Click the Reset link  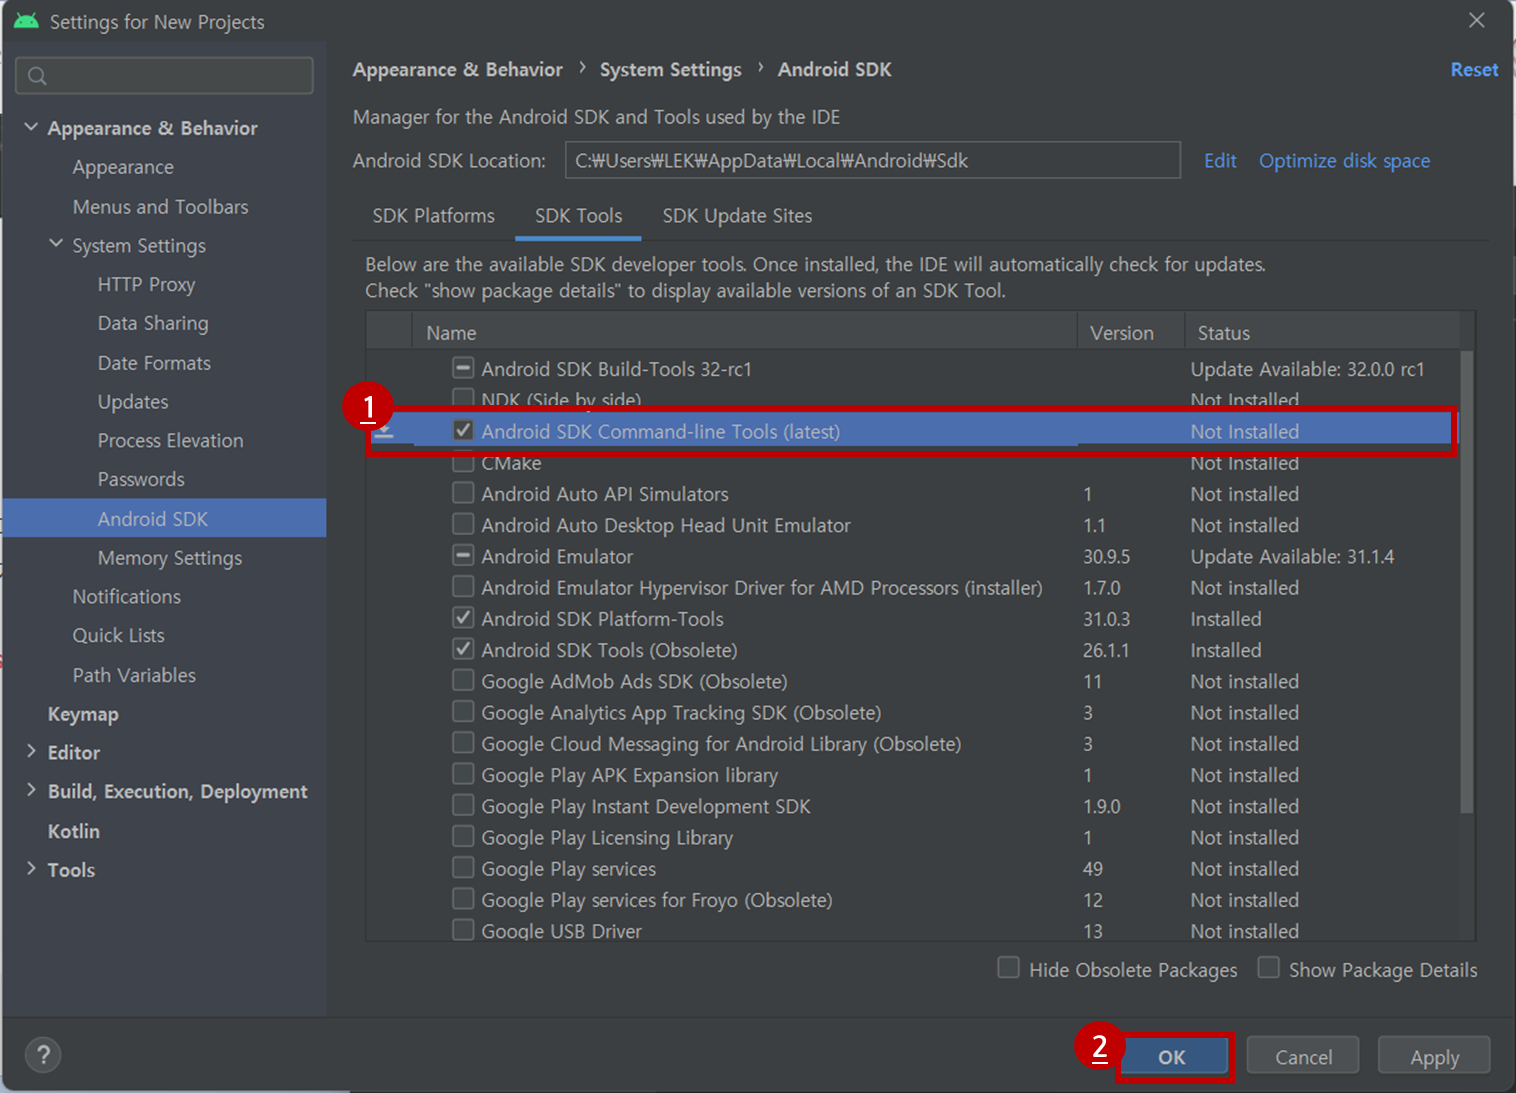click(x=1474, y=70)
